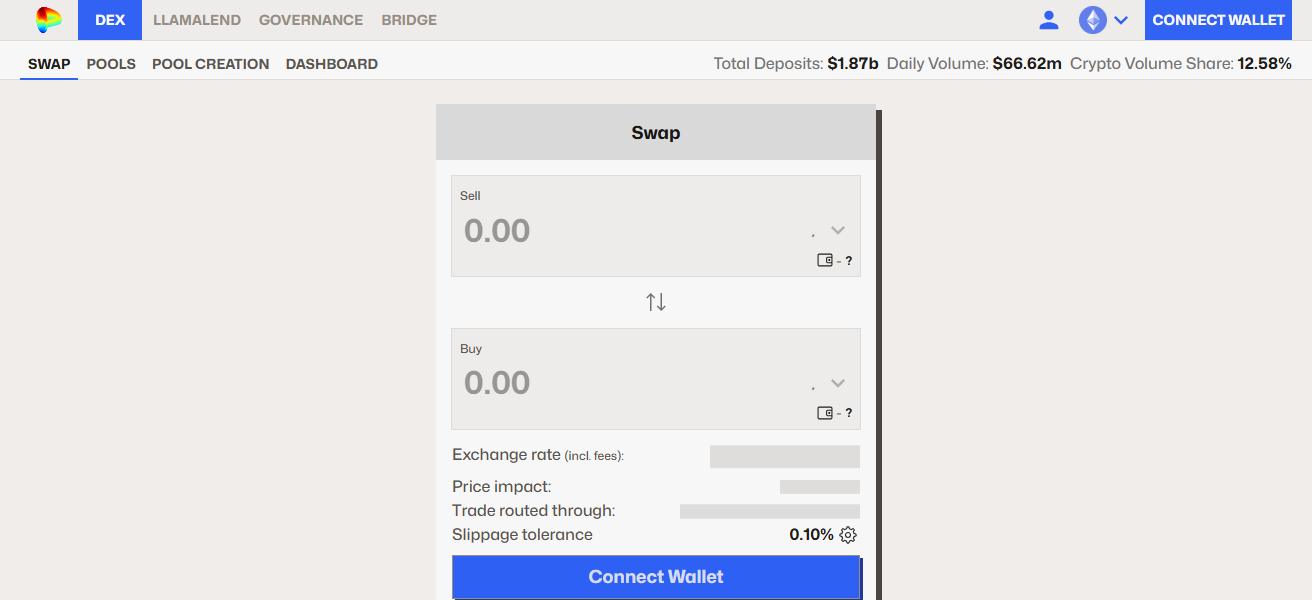Click the question mark icon in the Buy section
The height and width of the screenshot is (600, 1312).
(848, 412)
